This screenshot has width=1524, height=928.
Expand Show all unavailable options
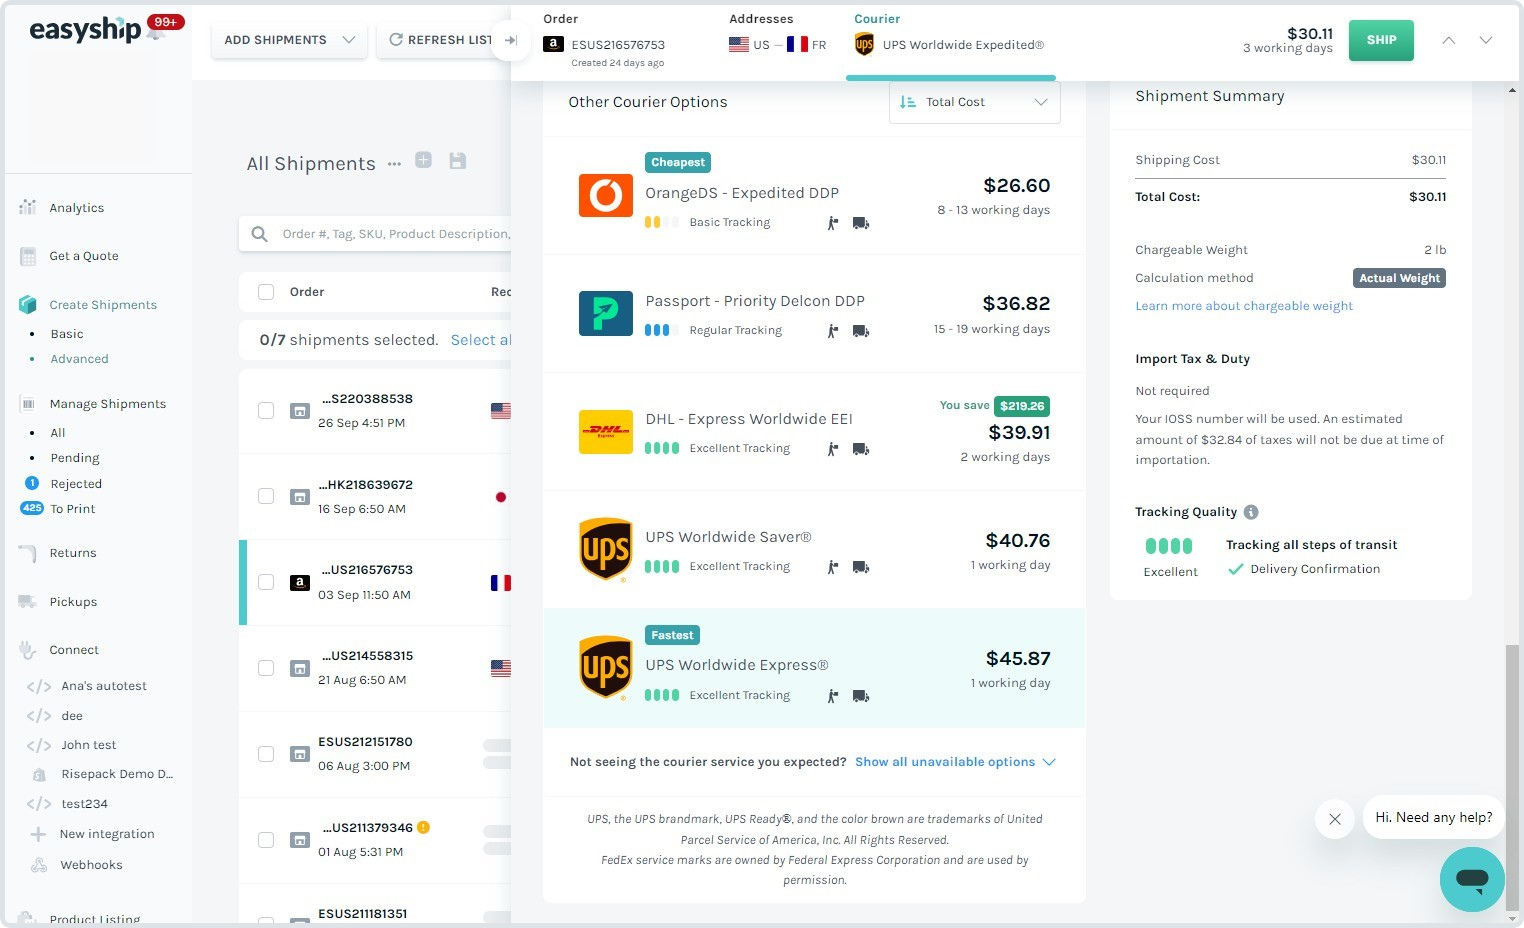tap(955, 762)
